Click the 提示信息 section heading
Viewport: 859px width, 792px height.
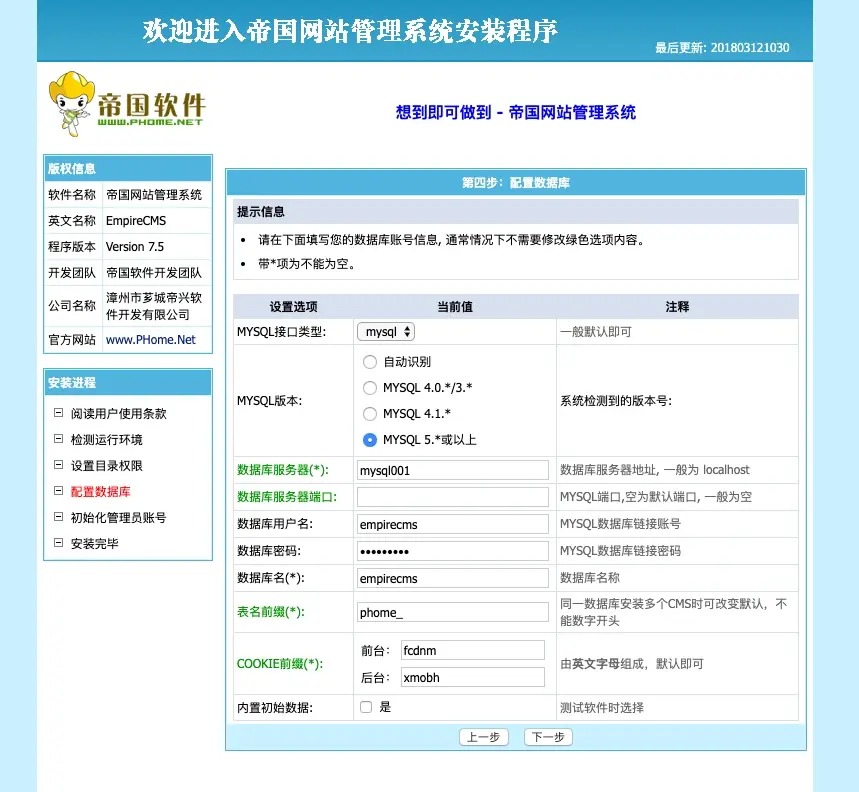(261, 211)
